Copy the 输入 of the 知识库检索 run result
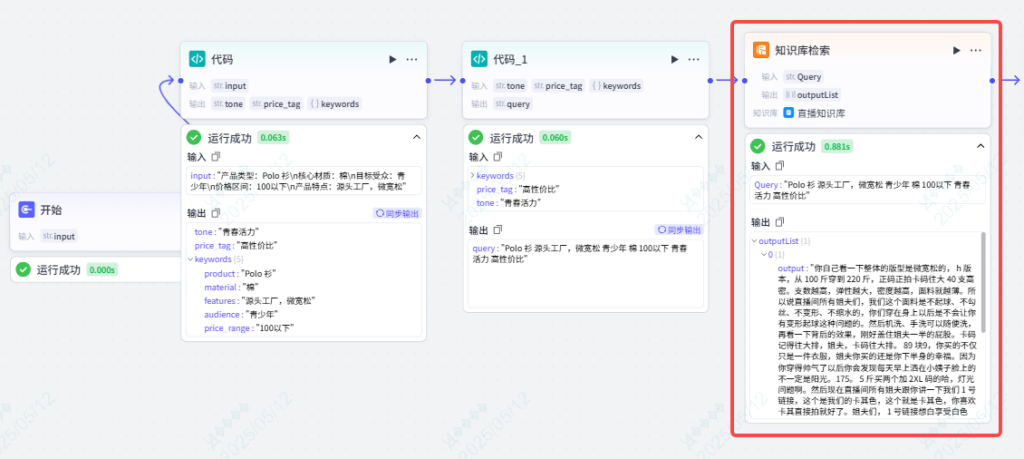The image size is (1024, 459). click(x=780, y=166)
